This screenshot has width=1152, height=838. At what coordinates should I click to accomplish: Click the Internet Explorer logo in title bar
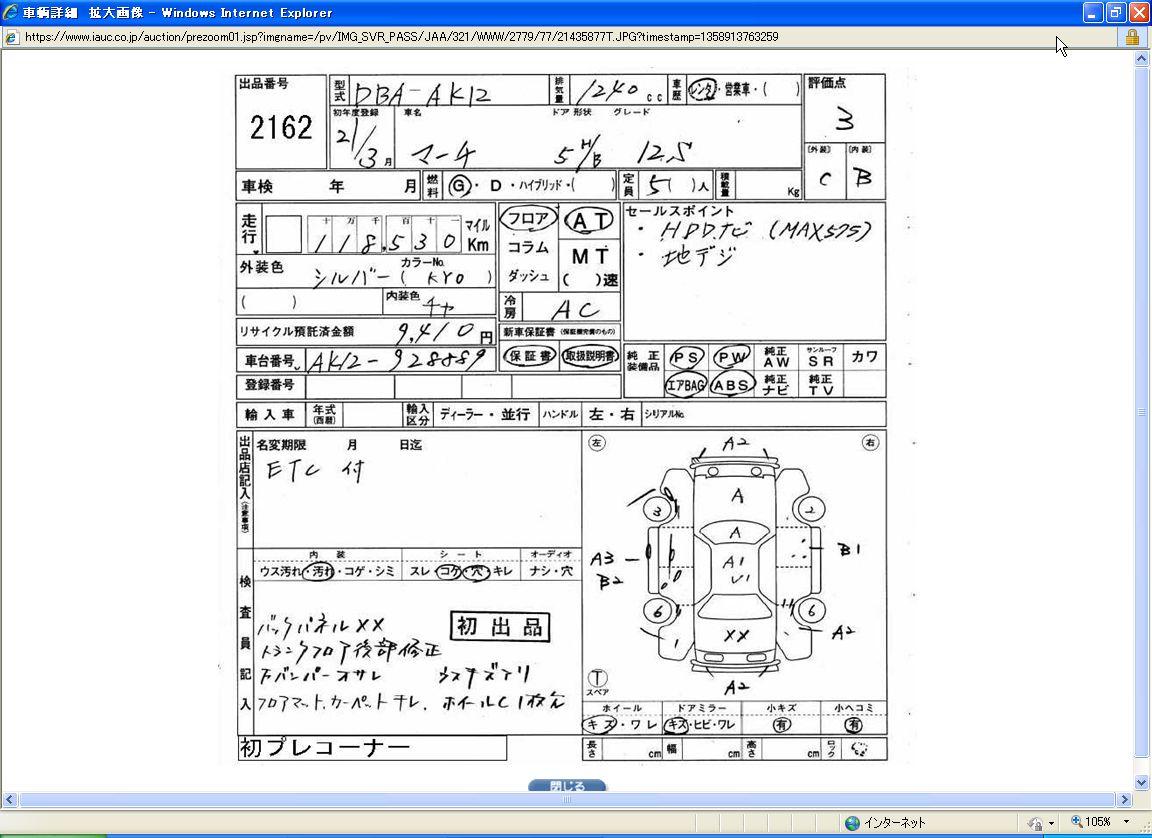(11, 13)
